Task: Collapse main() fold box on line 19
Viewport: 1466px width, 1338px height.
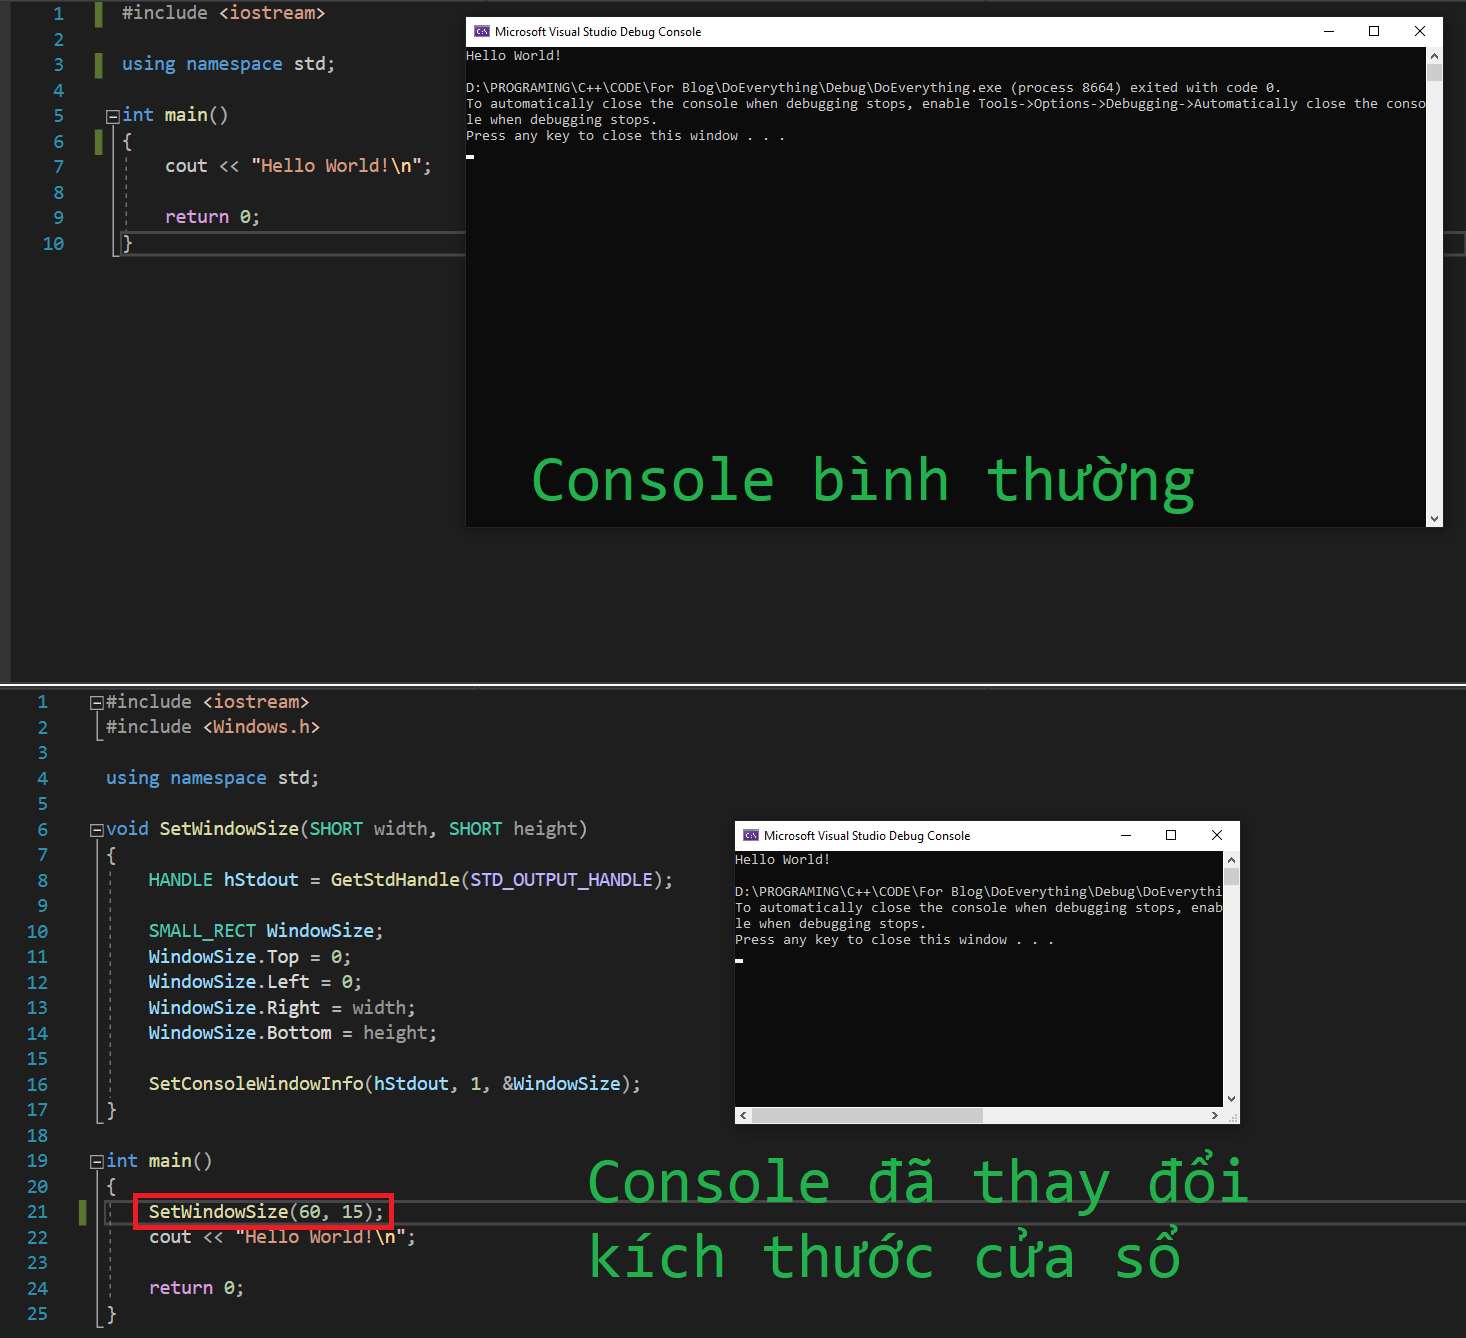Action: pyautogui.click(x=96, y=1160)
